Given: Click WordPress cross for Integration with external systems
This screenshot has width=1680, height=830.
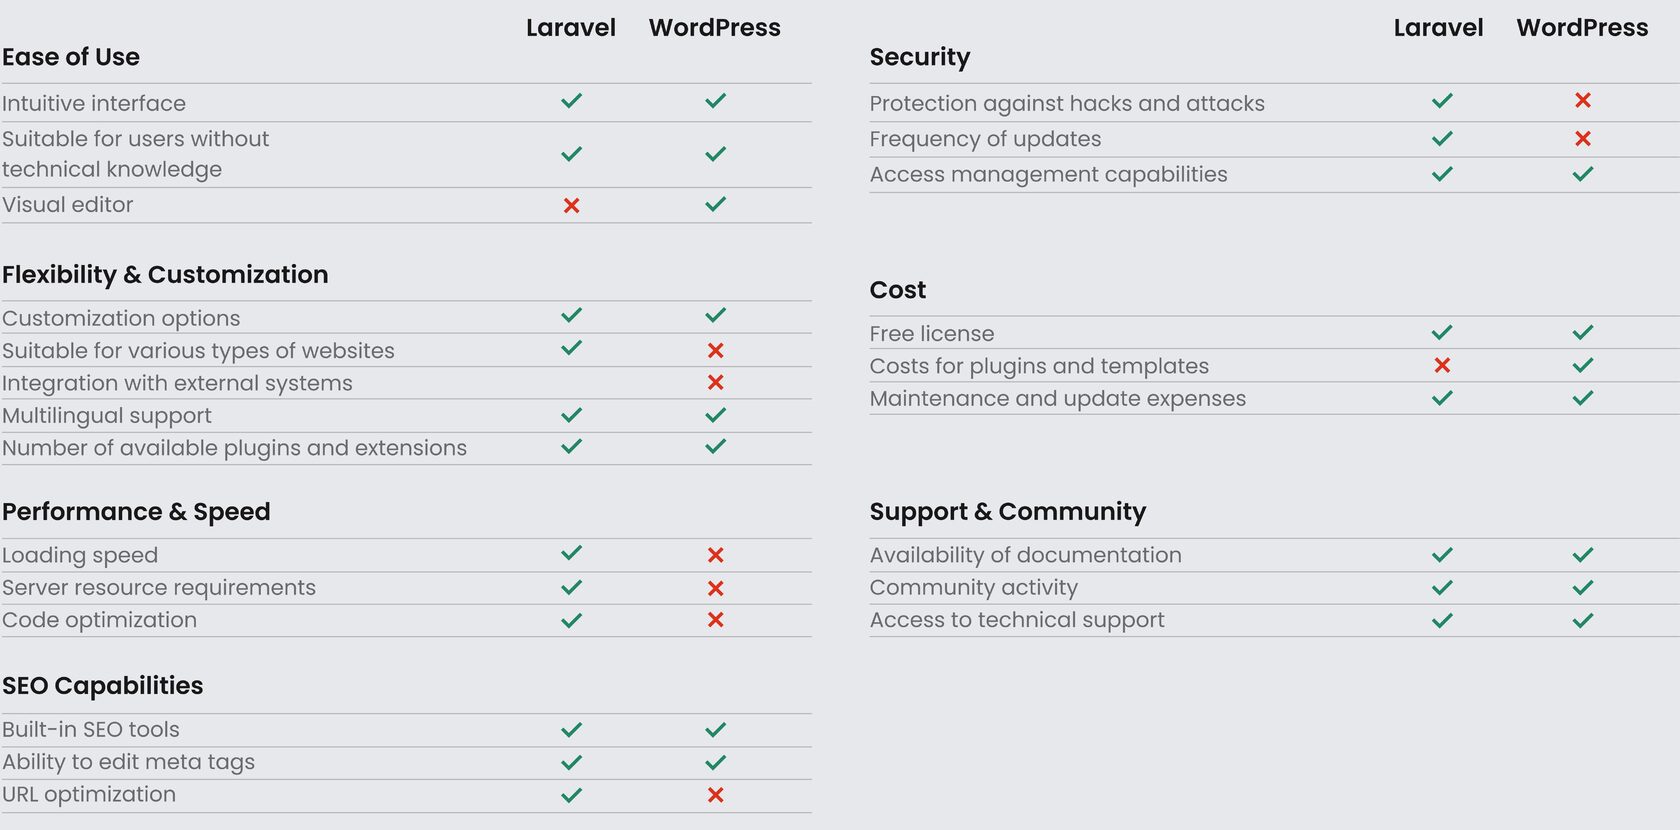Looking at the screenshot, I should point(715,383).
